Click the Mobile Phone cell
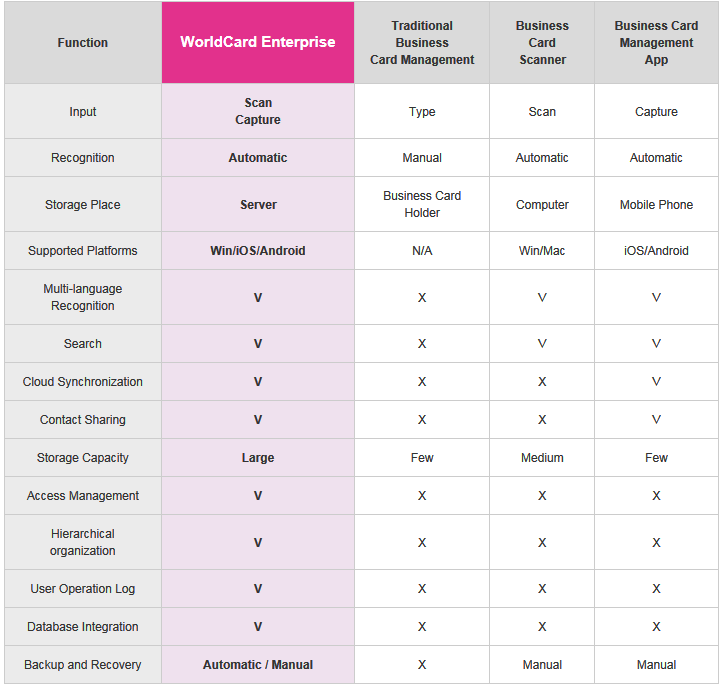 [x=656, y=205]
